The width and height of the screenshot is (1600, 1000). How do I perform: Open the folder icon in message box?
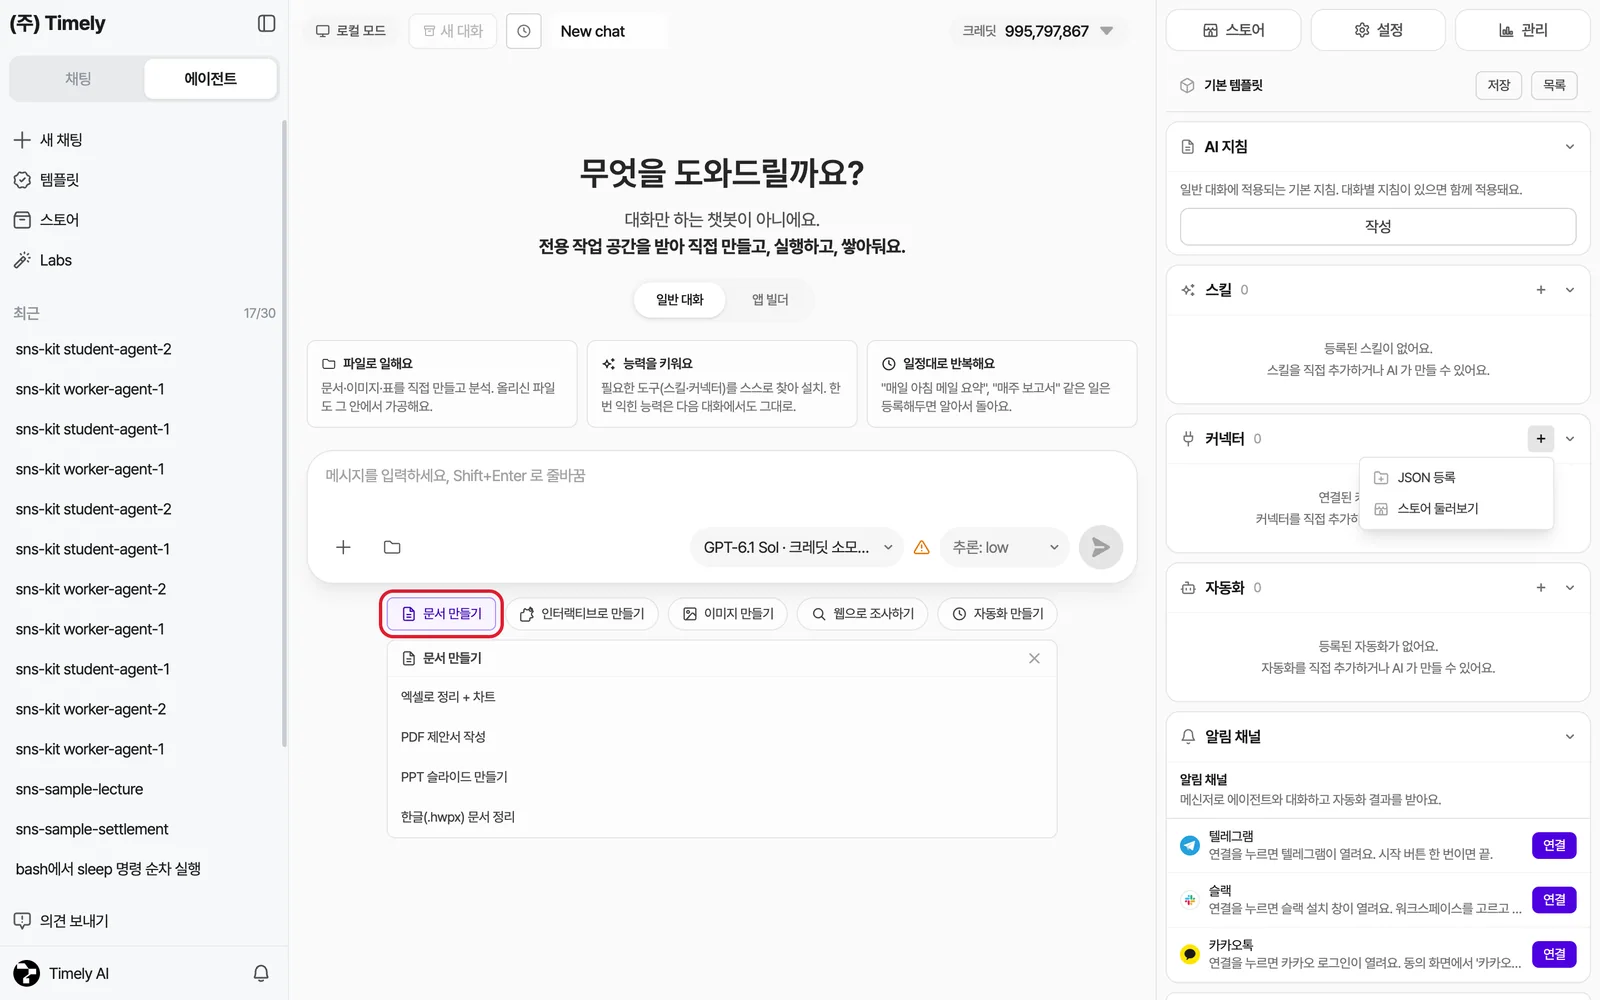point(392,547)
